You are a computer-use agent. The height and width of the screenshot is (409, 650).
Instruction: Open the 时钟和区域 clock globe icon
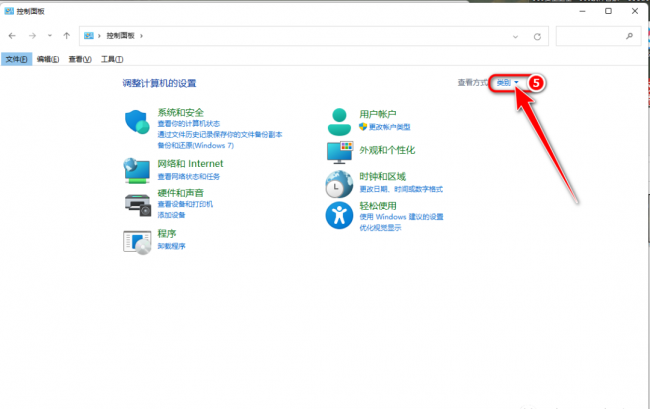pyautogui.click(x=339, y=184)
